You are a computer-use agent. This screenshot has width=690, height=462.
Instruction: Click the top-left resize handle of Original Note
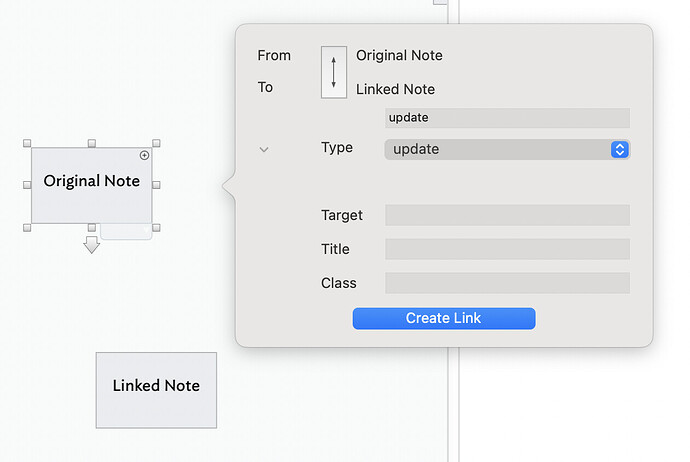[27, 144]
